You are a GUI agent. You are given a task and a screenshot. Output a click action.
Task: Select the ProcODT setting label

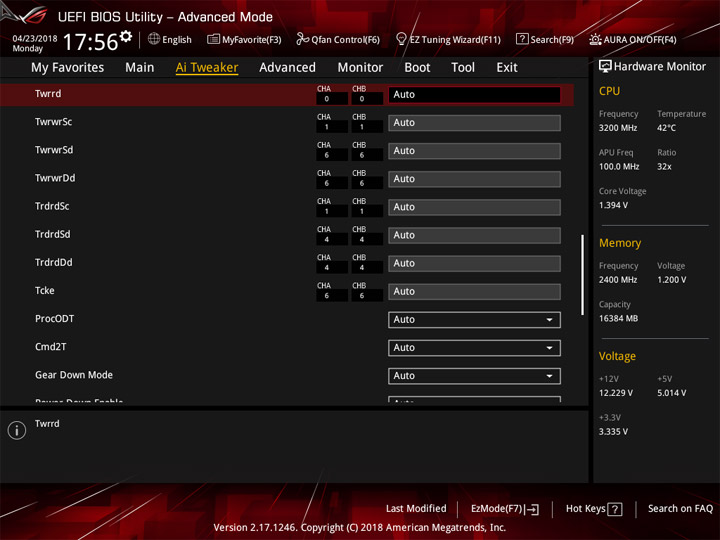[54, 318]
